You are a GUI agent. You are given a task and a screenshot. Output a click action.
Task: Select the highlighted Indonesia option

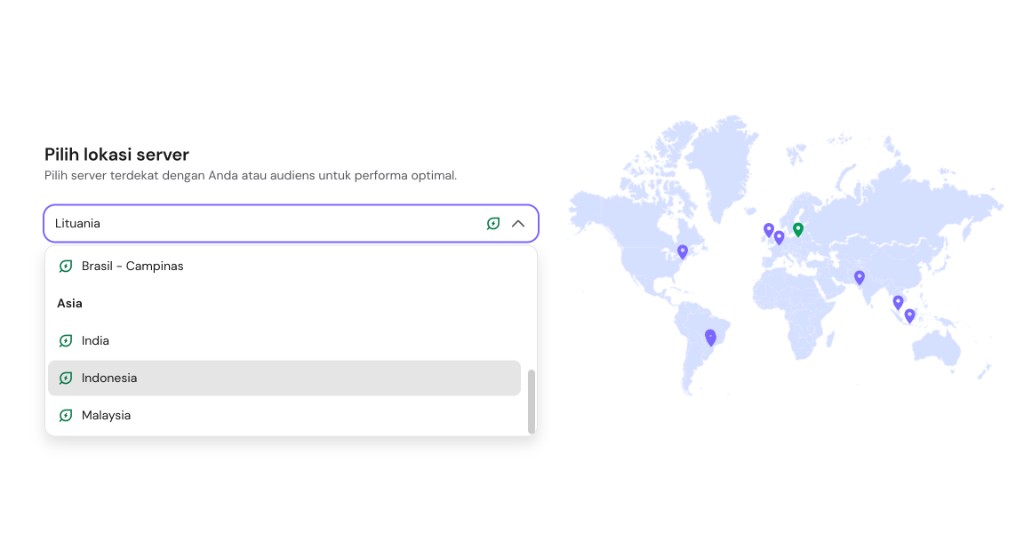[x=284, y=378]
